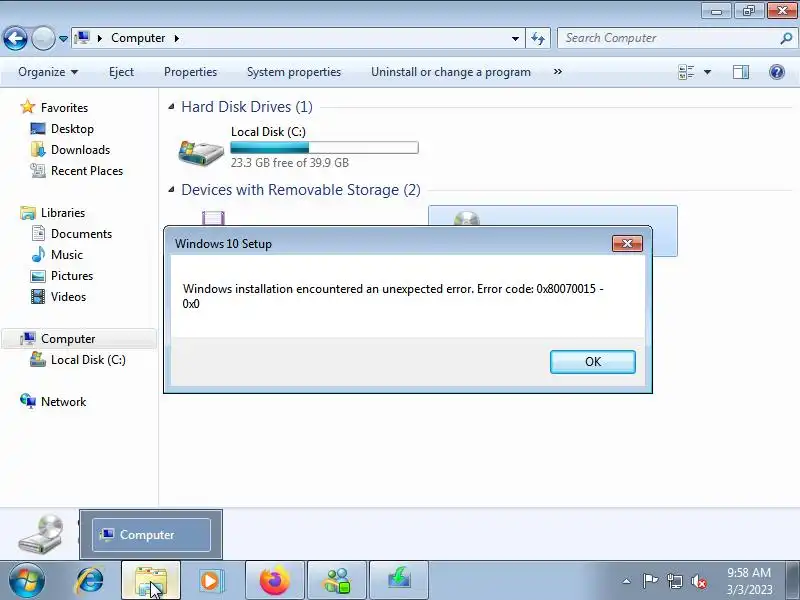The height and width of the screenshot is (600, 800).
Task: Toggle the preview pane
Action: [x=741, y=72]
